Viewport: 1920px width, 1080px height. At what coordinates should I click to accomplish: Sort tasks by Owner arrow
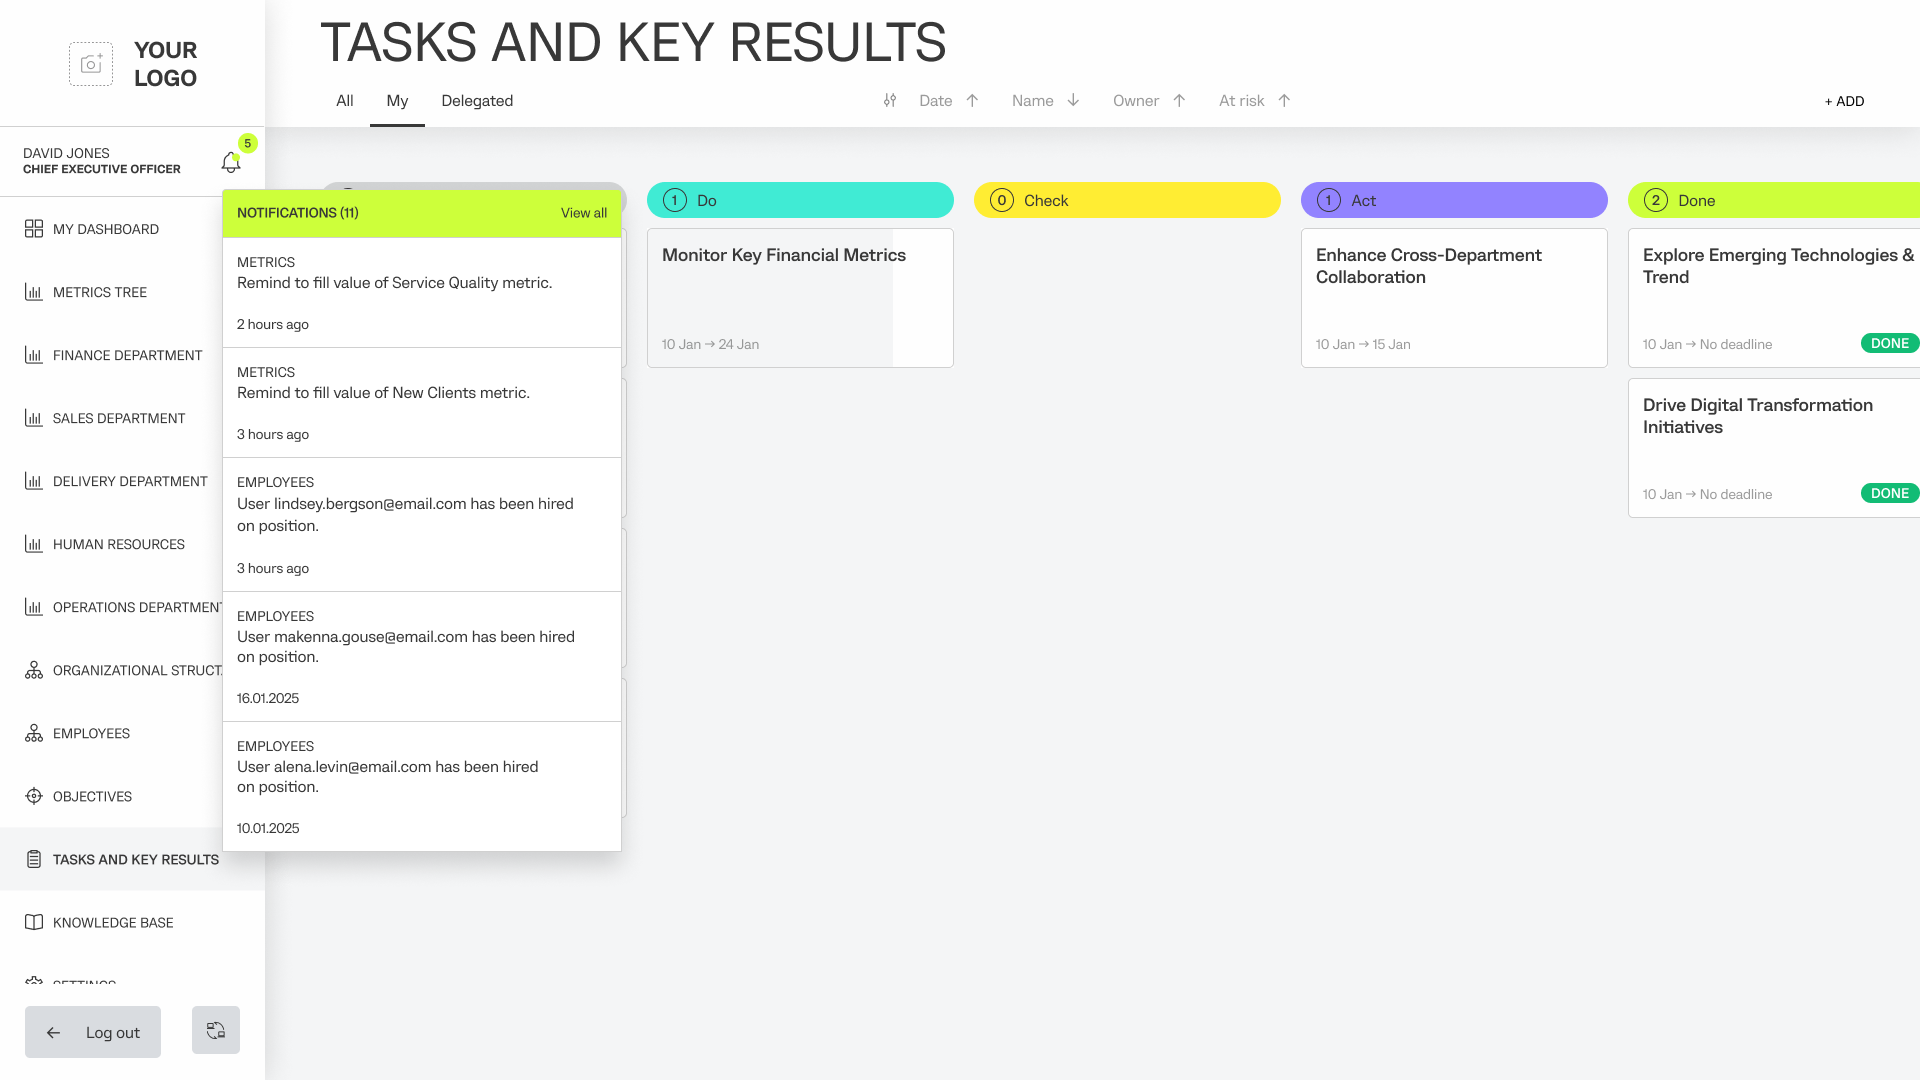pyautogui.click(x=1179, y=100)
